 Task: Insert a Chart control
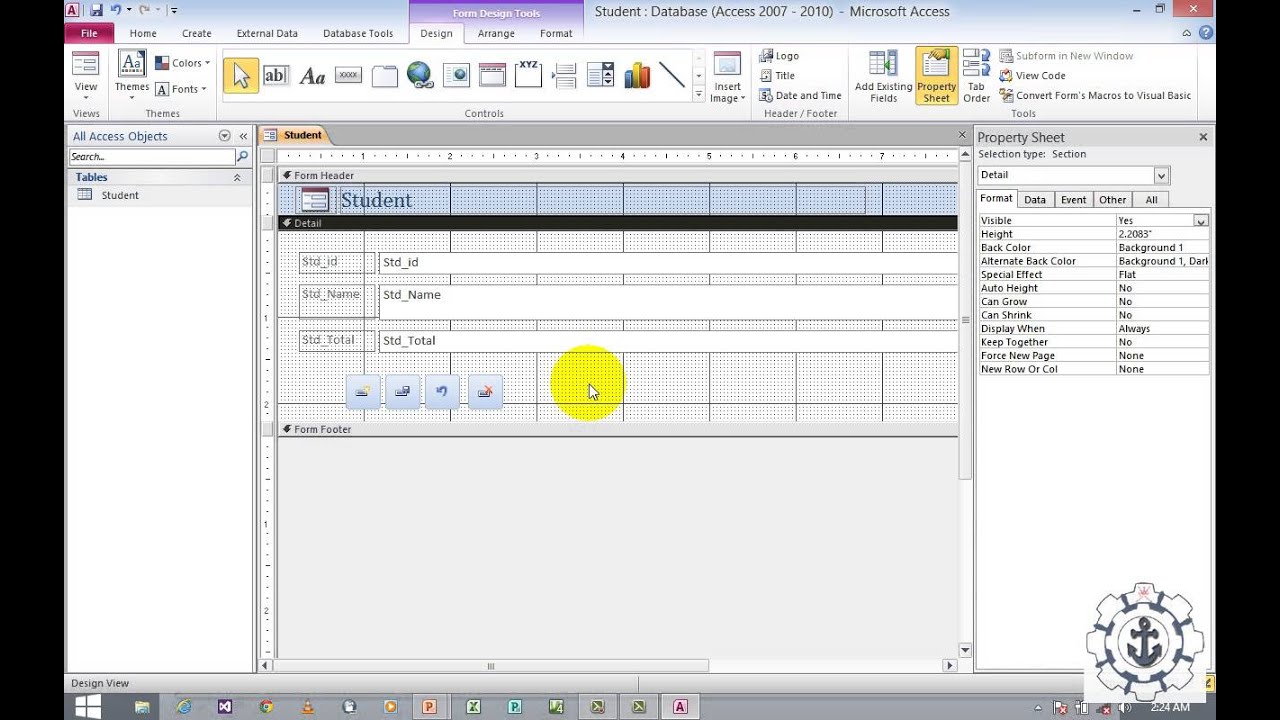(636, 76)
